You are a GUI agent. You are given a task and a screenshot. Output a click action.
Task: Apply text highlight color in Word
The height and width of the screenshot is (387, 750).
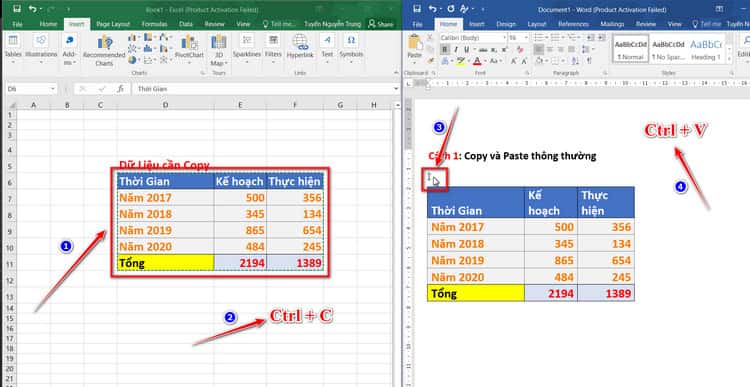click(x=460, y=61)
